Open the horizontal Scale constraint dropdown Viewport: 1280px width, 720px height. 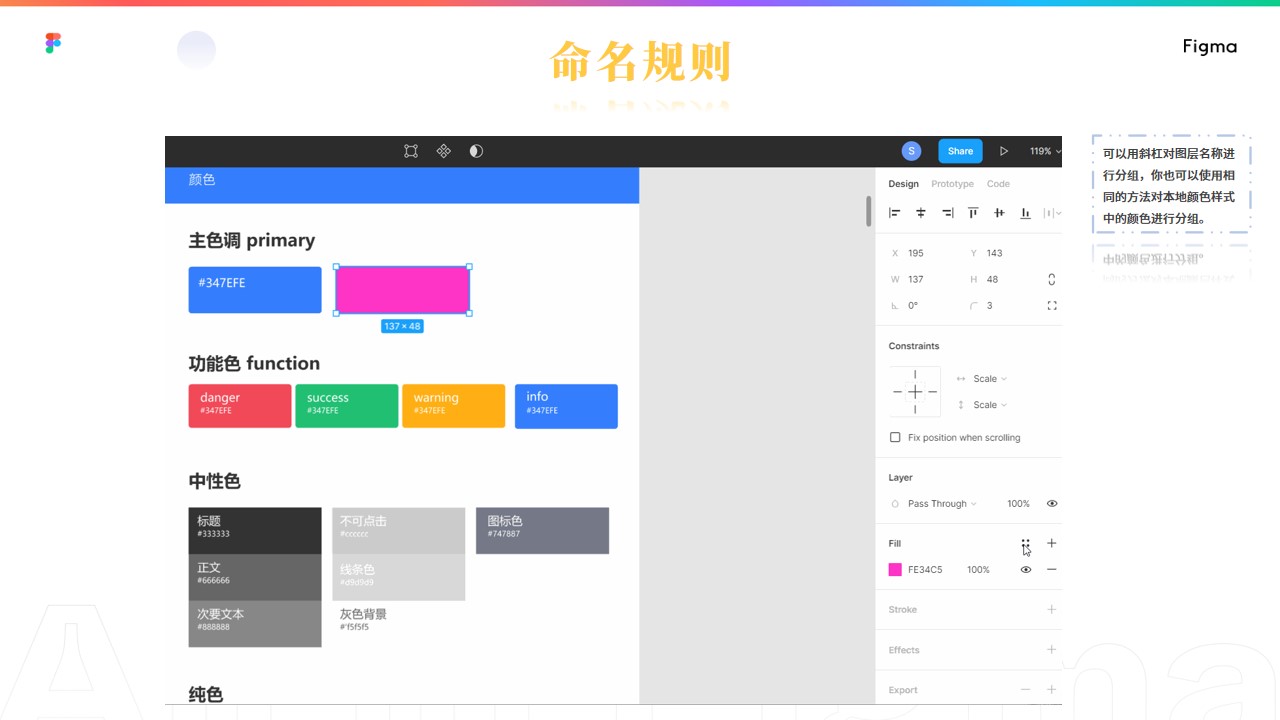[989, 379]
